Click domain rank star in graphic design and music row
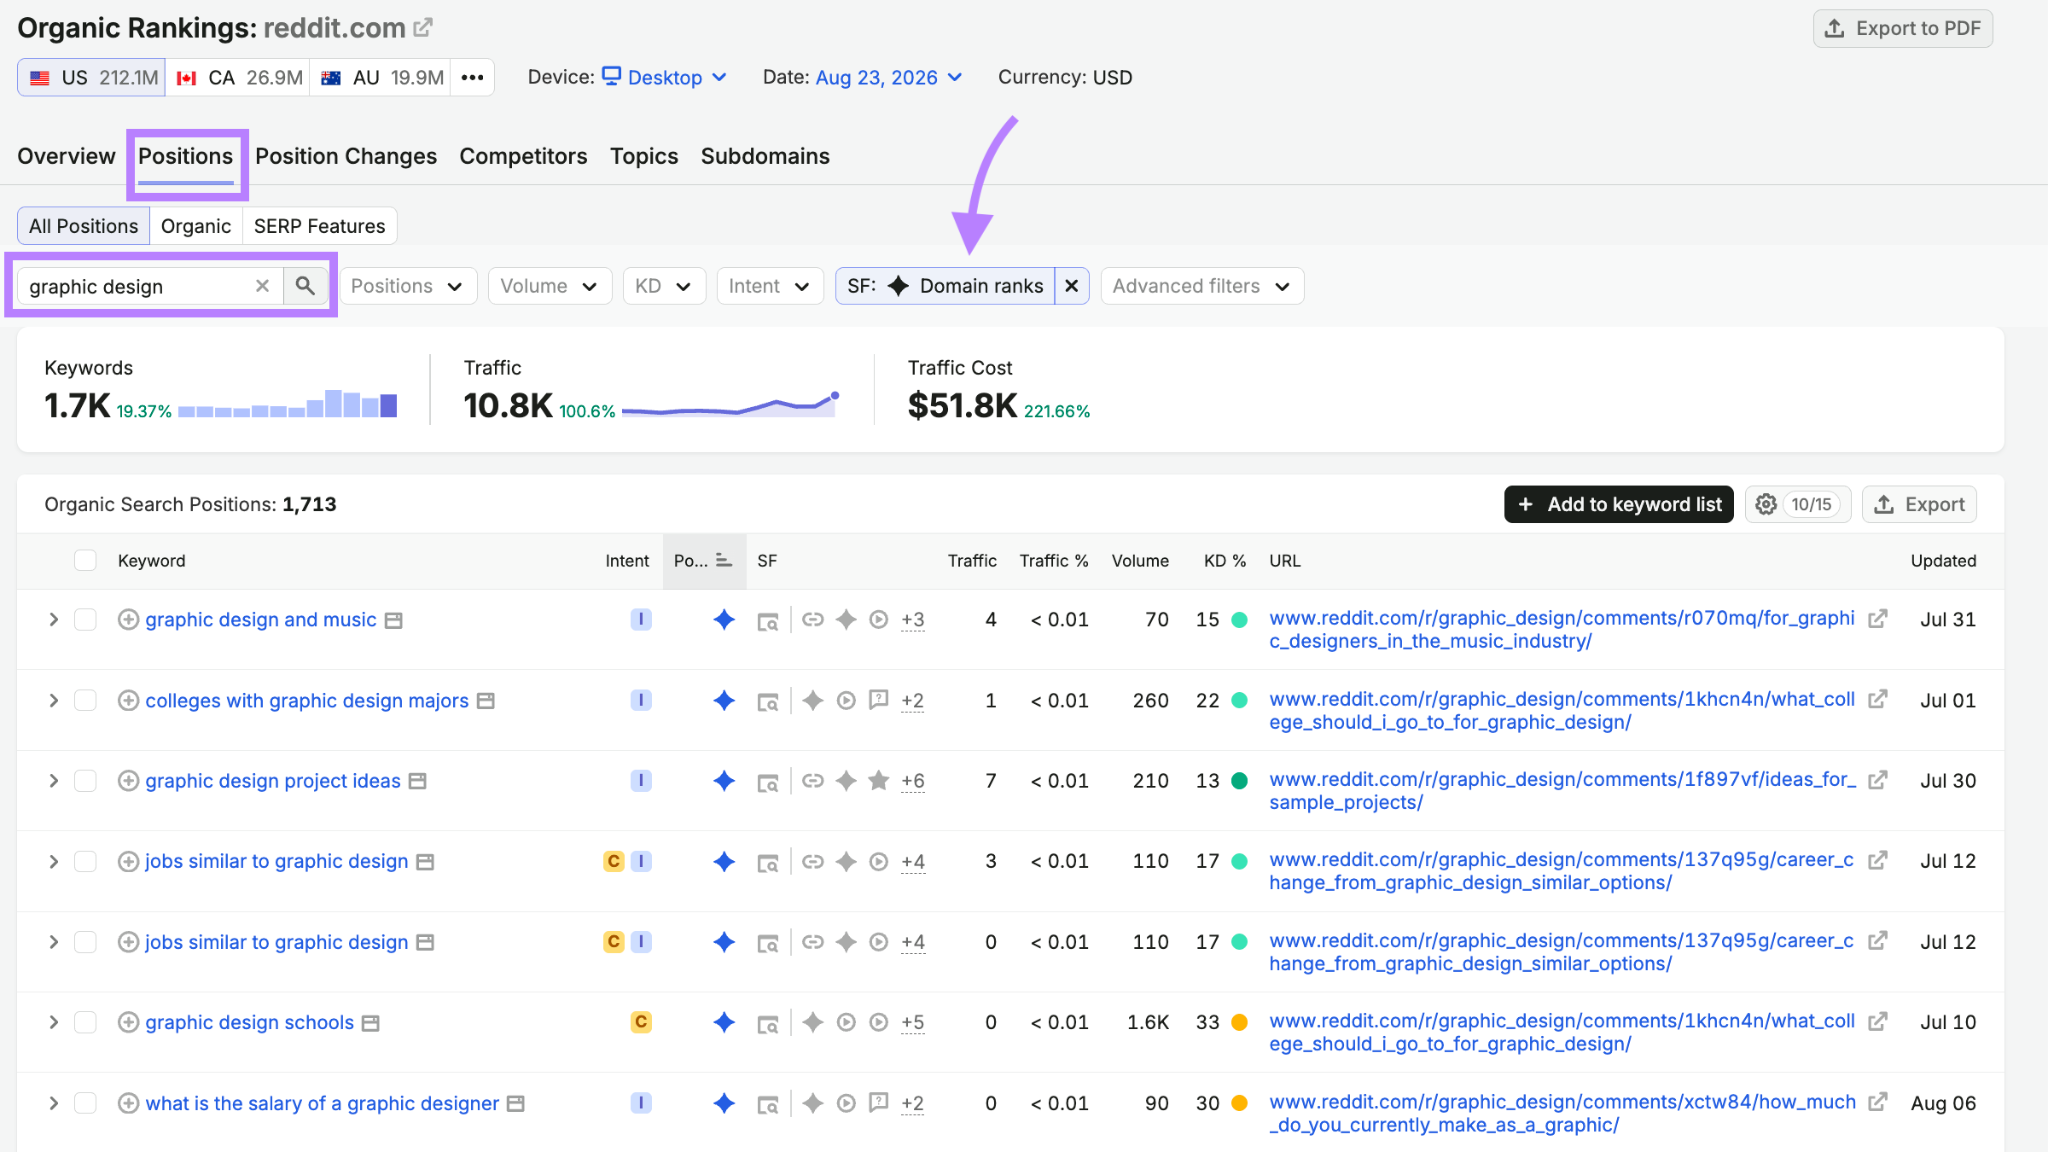Image resolution: width=2048 pixels, height=1152 pixels. tap(724, 620)
